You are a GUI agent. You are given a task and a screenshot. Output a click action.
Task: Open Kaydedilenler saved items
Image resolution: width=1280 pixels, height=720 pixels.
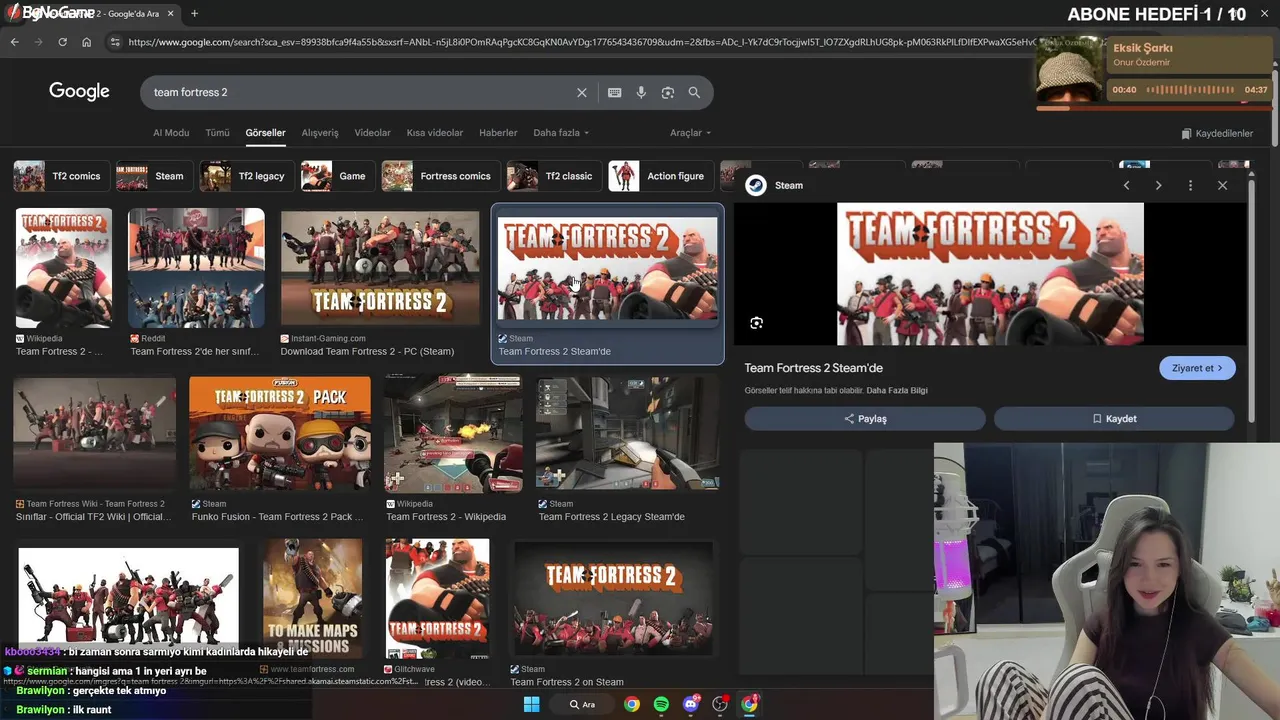[1217, 133]
